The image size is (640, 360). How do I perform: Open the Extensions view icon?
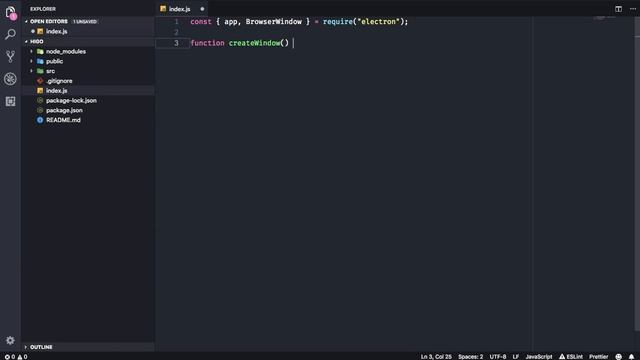11,101
